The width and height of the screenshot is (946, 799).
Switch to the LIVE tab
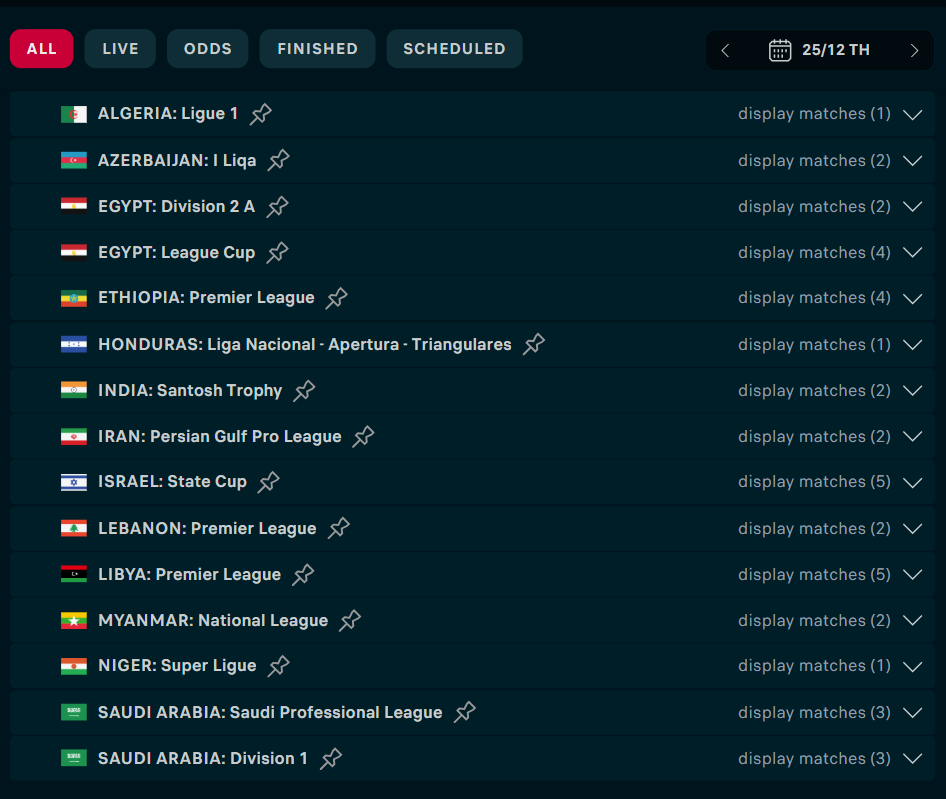[x=120, y=49]
